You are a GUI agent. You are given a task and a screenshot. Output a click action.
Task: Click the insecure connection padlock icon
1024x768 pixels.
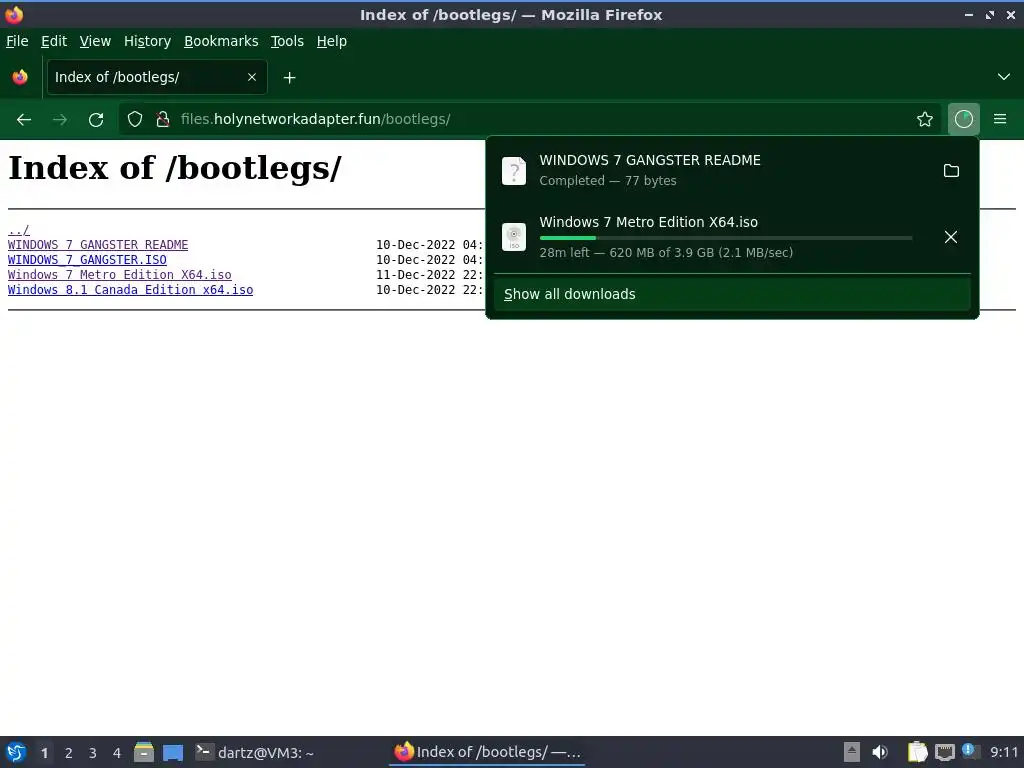pyautogui.click(x=163, y=119)
